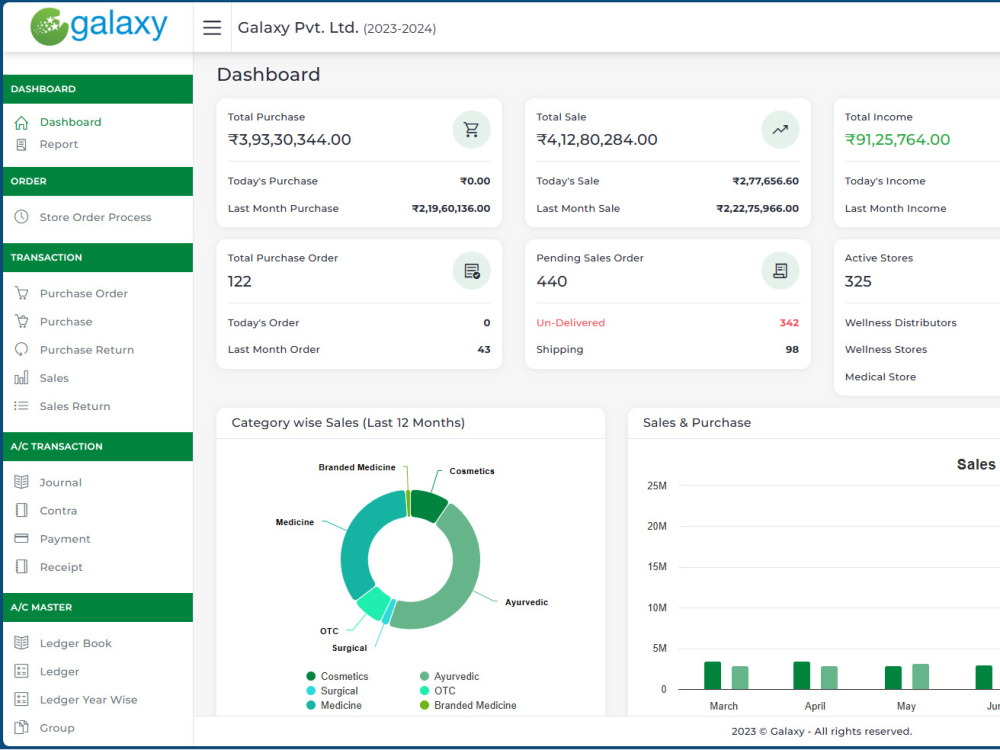Click the Purchase Order cart icon
Screen dimensions: 1000x750
point(22,293)
